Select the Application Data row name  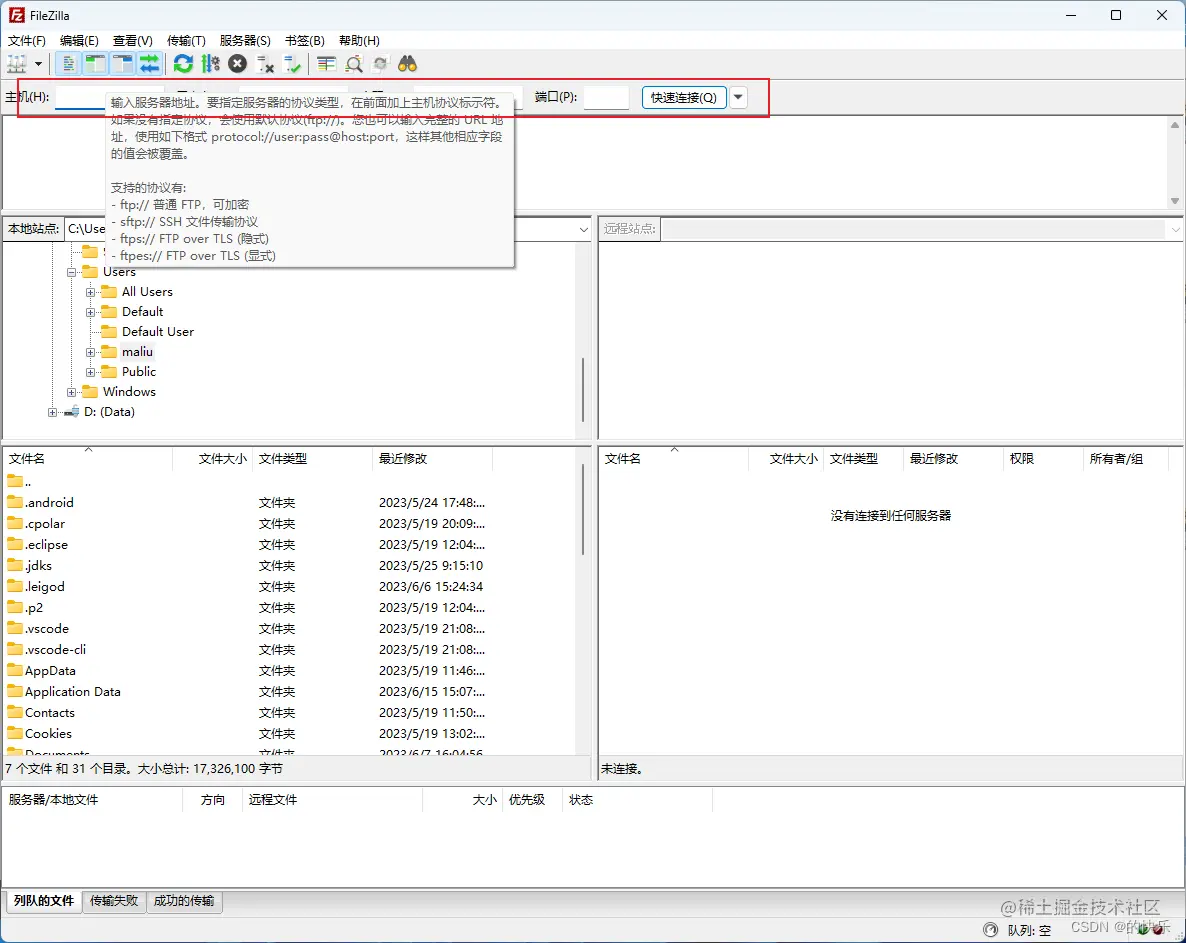pyautogui.click(x=73, y=691)
